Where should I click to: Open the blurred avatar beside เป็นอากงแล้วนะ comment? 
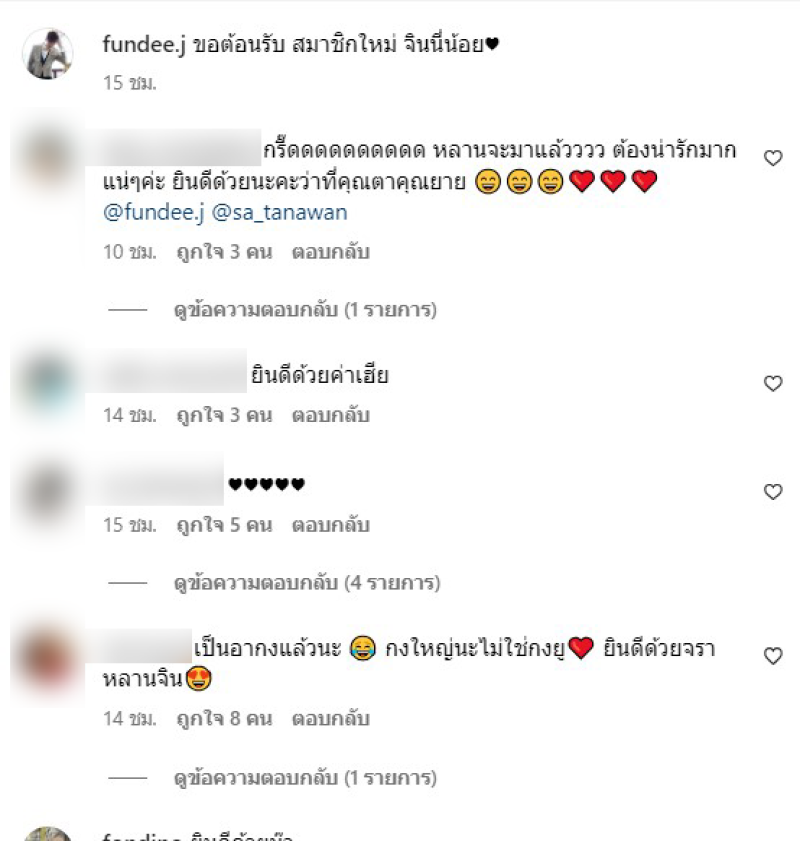tap(48, 658)
